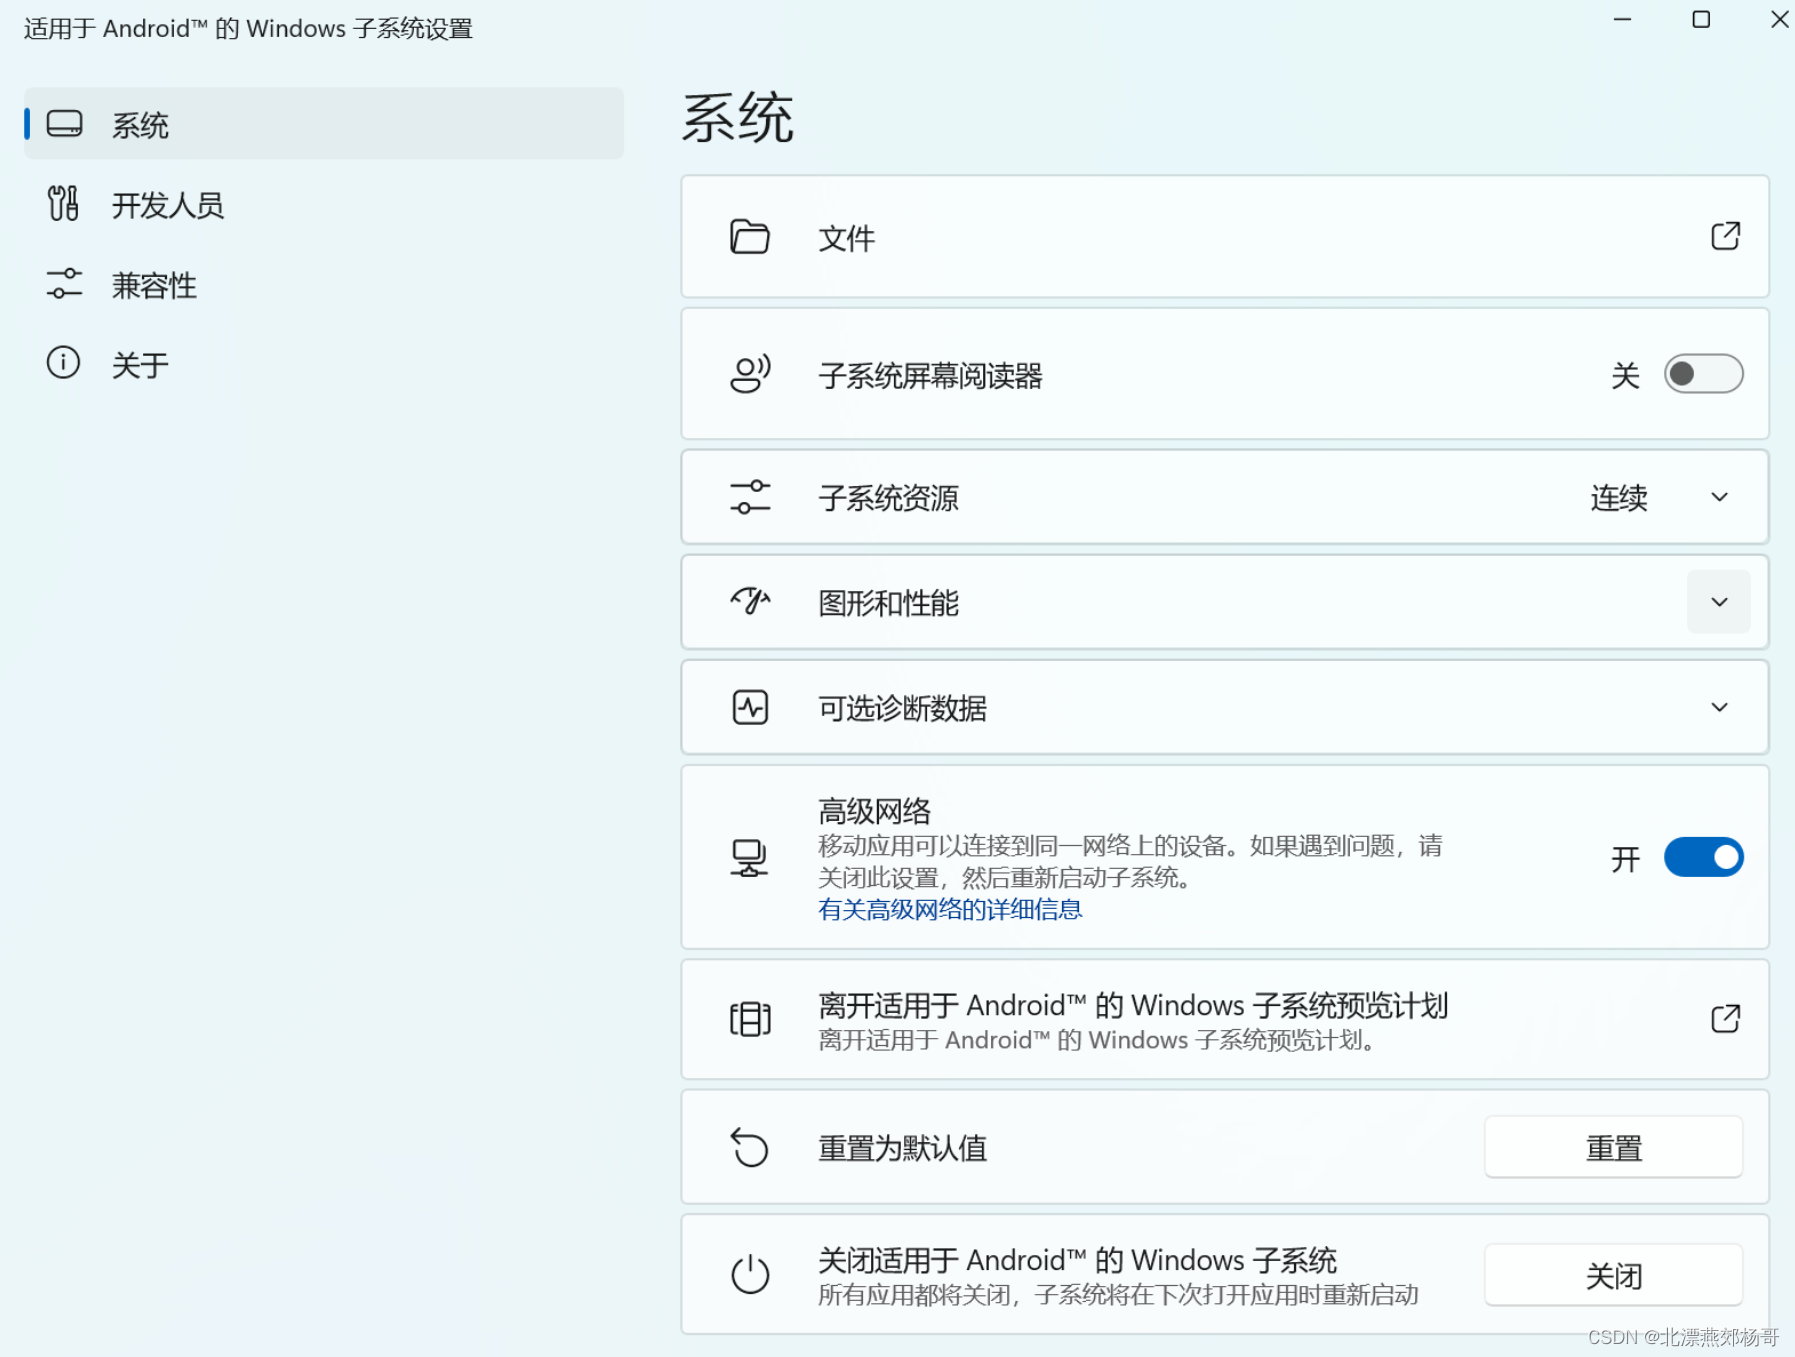Screen dimensions: 1795x1357
Task: Click the info circle icon beside 关于
Action: (x=64, y=362)
